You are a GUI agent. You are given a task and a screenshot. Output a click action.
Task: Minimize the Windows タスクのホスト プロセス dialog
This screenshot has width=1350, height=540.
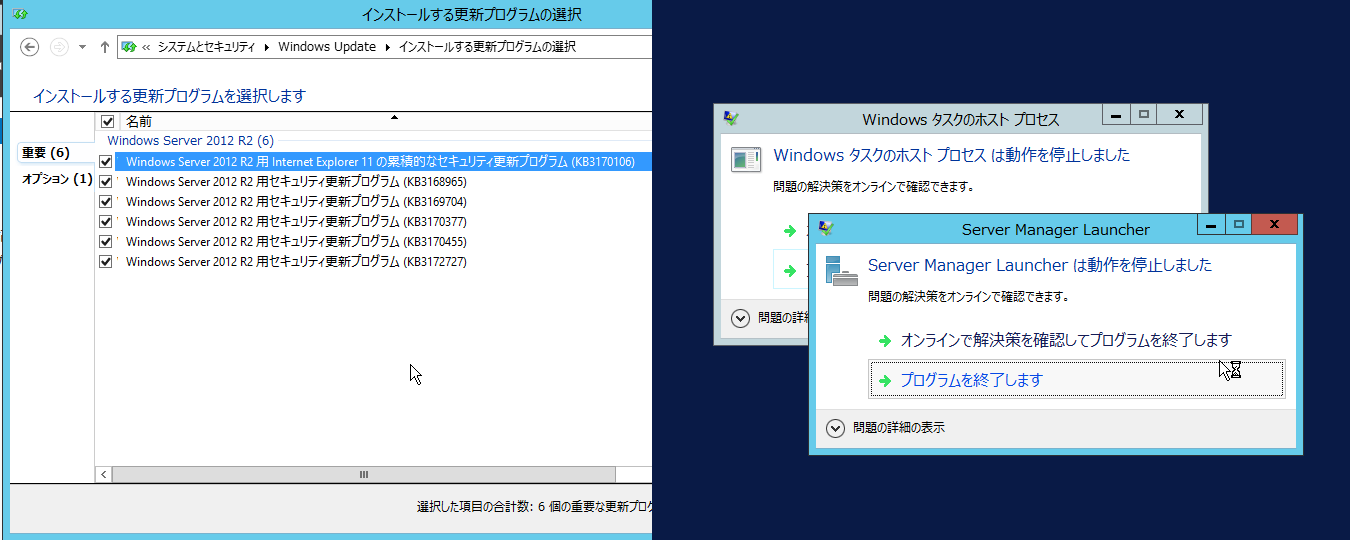1117,115
